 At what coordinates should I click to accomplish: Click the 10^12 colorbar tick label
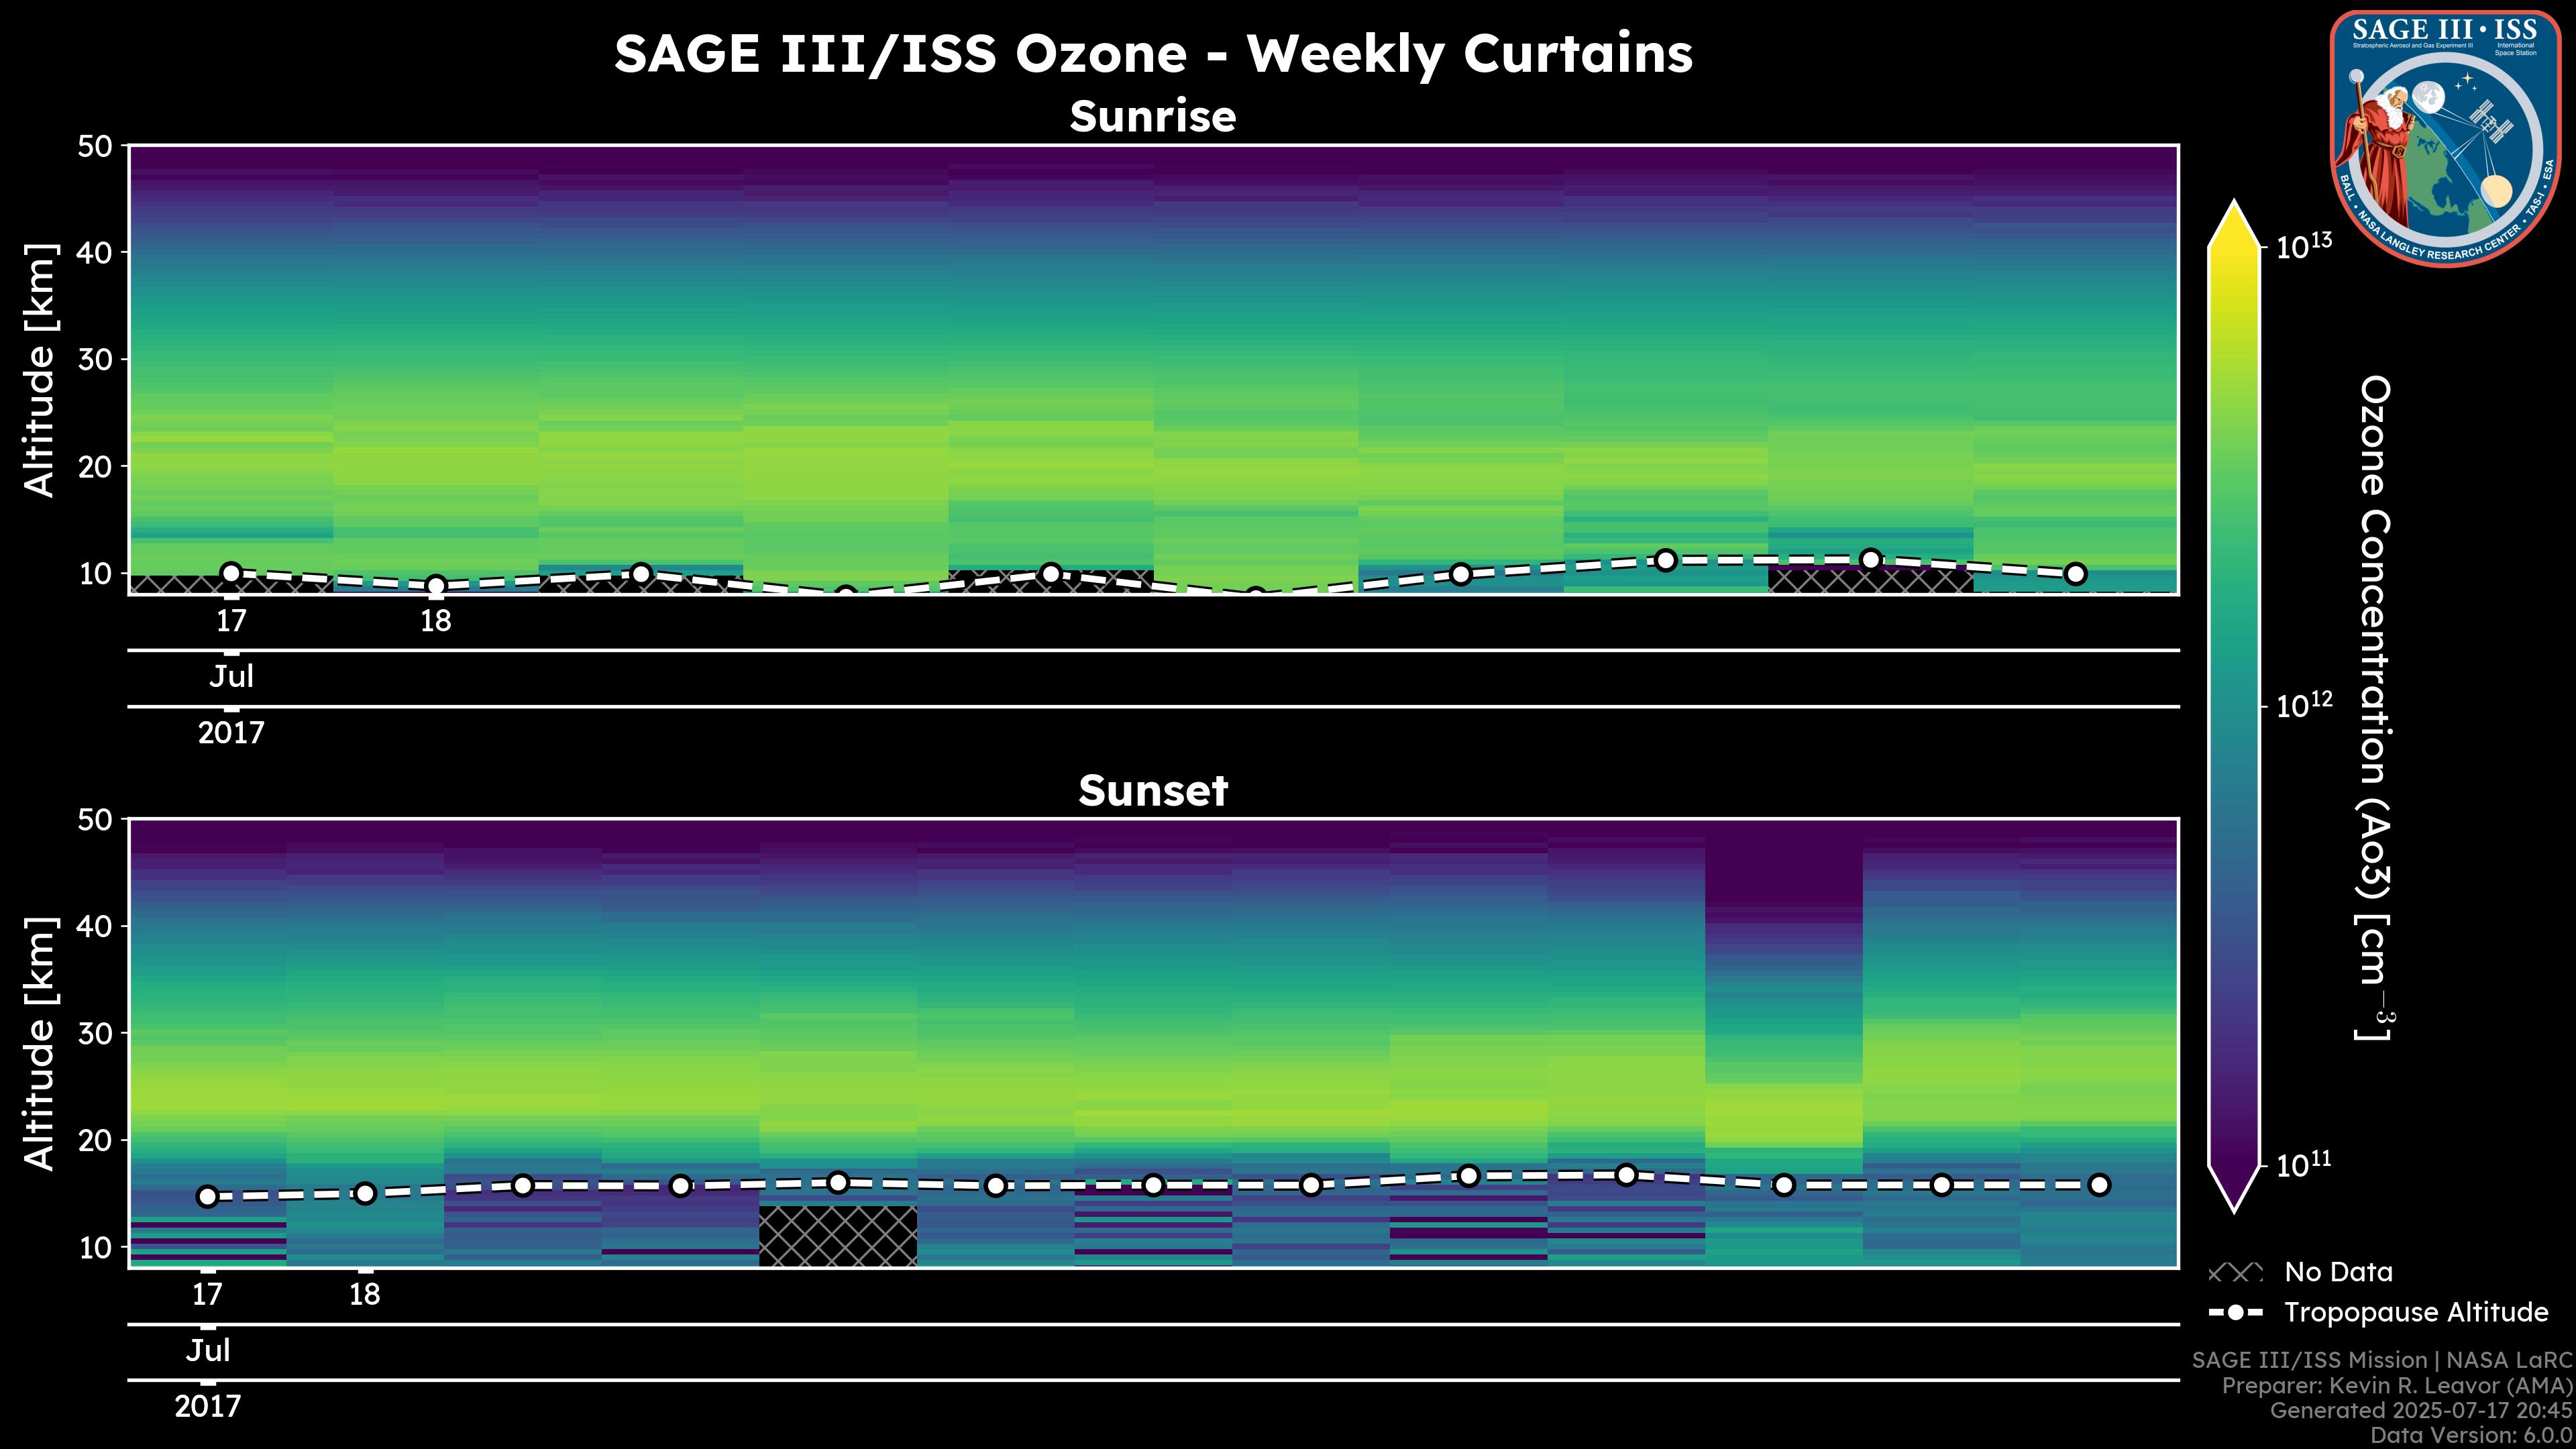coord(2304,706)
